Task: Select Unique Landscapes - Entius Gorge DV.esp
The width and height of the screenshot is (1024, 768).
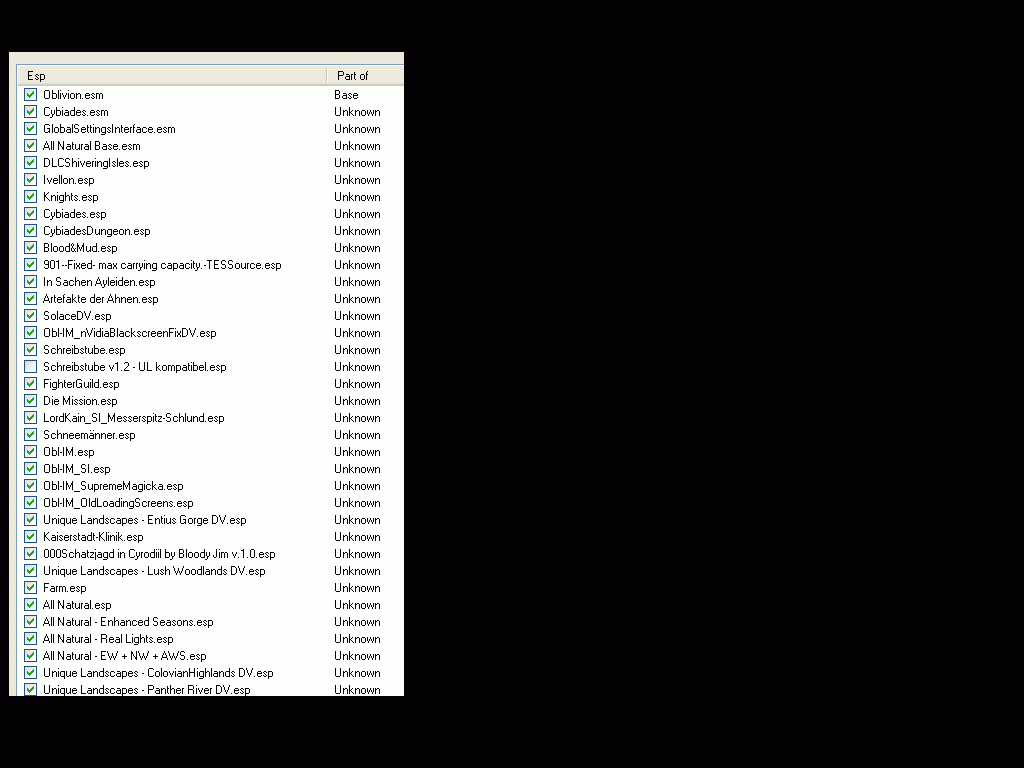Action: coord(144,520)
